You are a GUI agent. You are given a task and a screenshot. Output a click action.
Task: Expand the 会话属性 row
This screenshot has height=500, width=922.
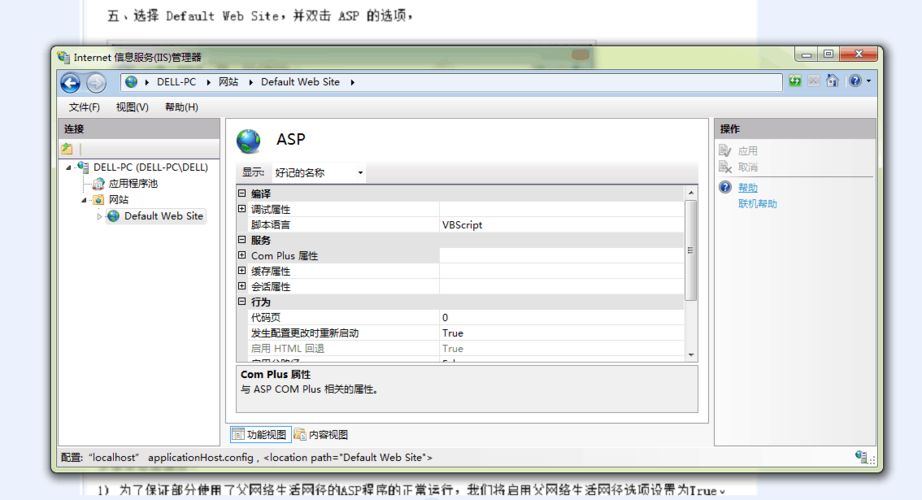pyautogui.click(x=242, y=286)
